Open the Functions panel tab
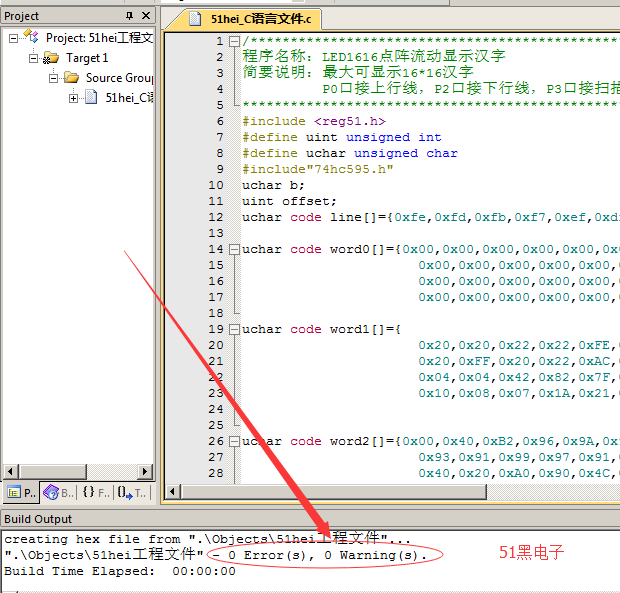The image size is (620, 593). pyautogui.click(x=95, y=492)
